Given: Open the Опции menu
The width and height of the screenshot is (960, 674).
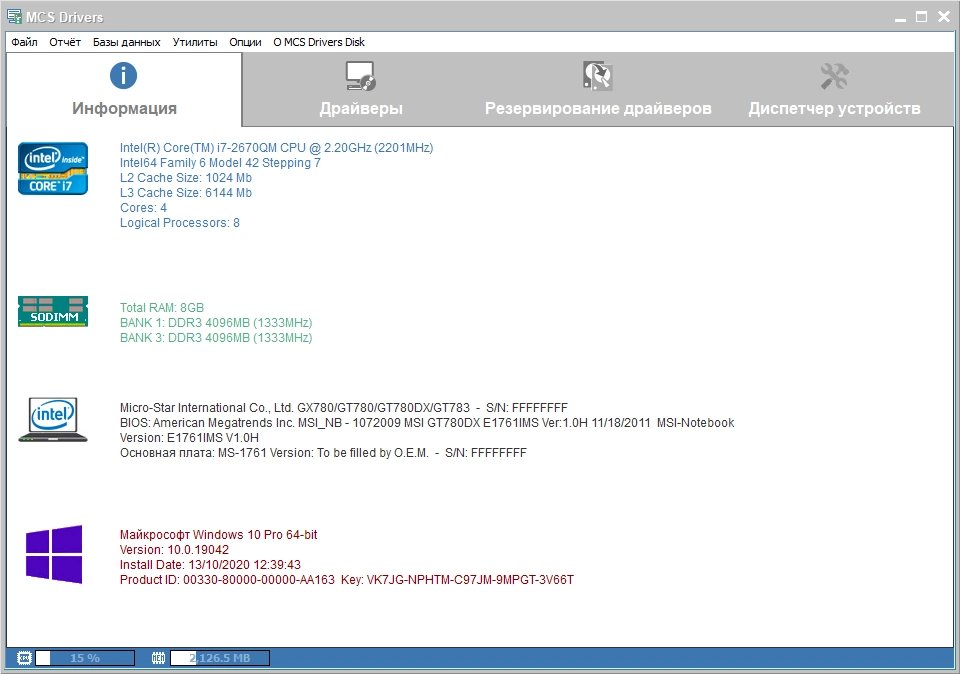Looking at the screenshot, I should pos(245,42).
